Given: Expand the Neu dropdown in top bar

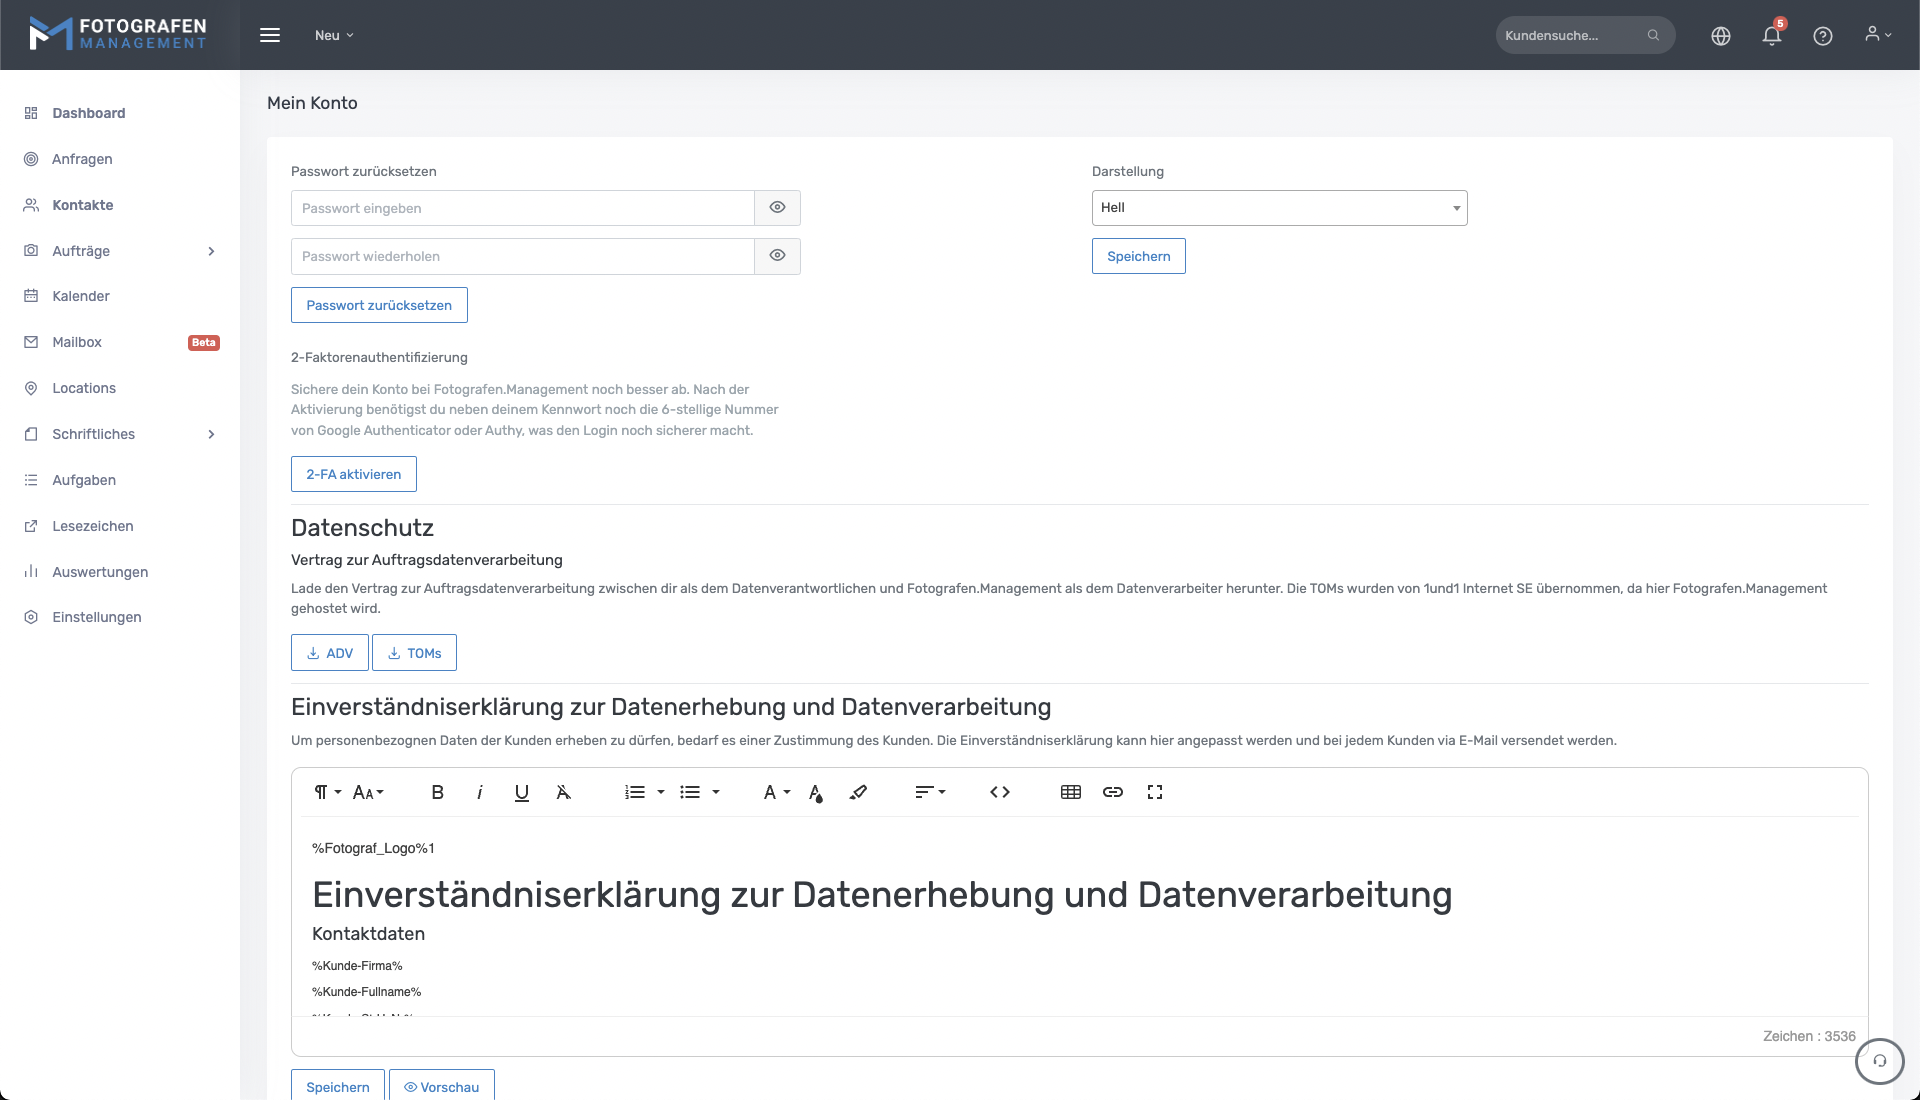Looking at the screenshot, I should click(334, 35).
